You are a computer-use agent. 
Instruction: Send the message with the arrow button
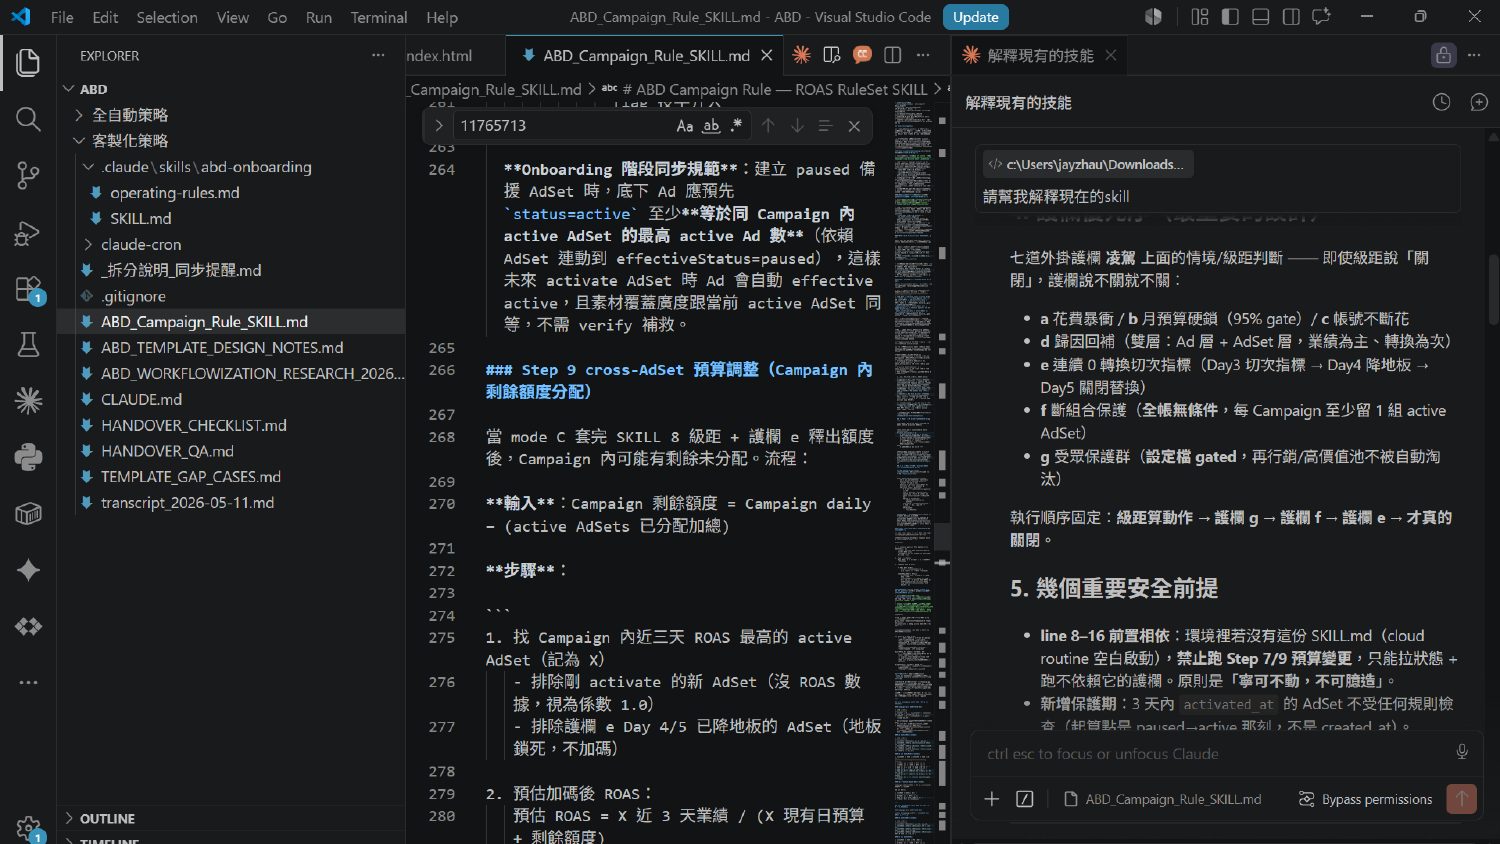pyautogui.click(x=1462, y=799)
